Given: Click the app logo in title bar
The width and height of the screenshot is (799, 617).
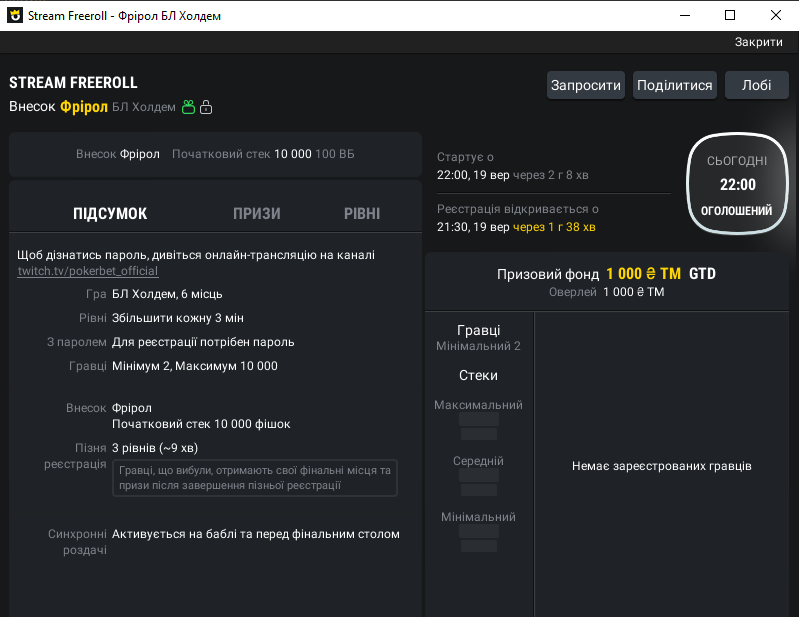Looking at the screenshot, I should tap(15, 16).
